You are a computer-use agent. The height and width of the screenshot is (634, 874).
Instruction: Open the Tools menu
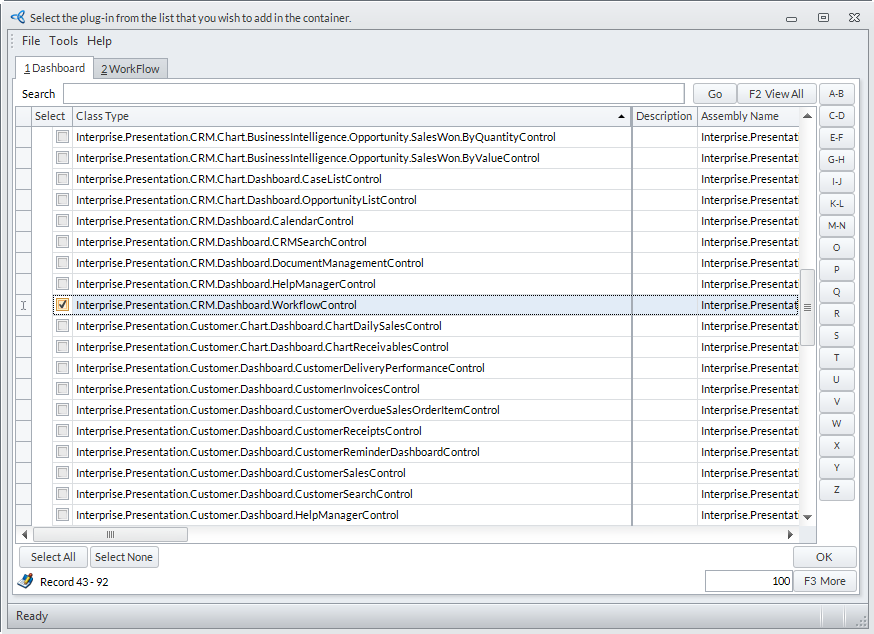point(63,41)
